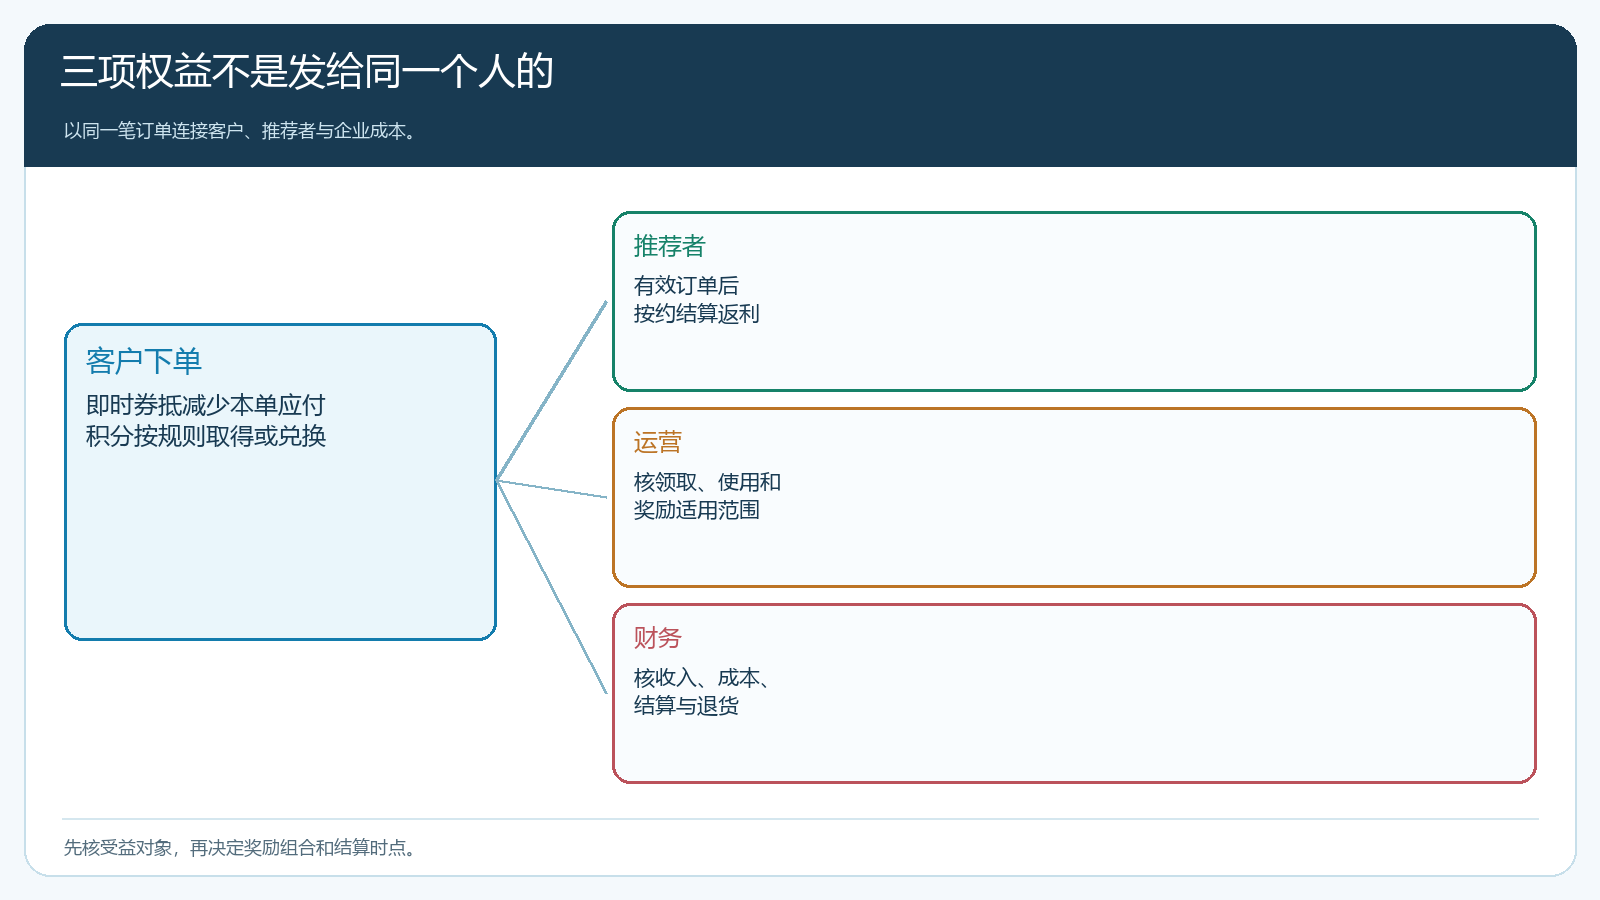Click the text 奖励适用范围
The width and height of the screenshot is (1600, 900).
click(697, 510)
